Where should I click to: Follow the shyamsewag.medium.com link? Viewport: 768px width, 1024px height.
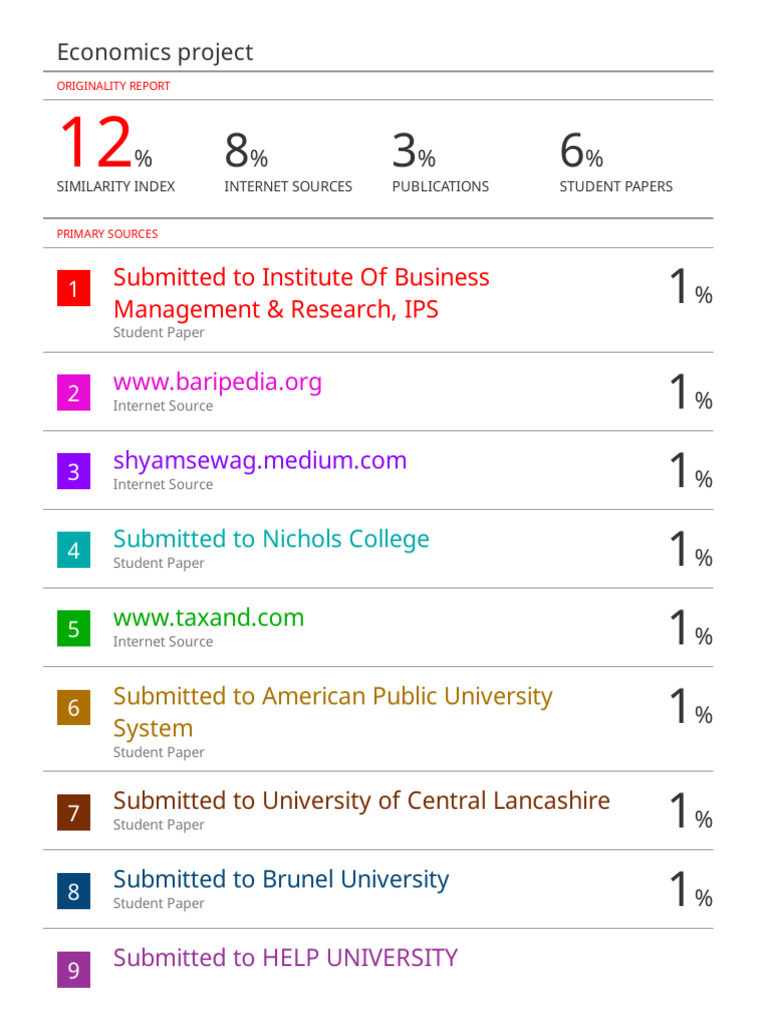pos(260,460)
